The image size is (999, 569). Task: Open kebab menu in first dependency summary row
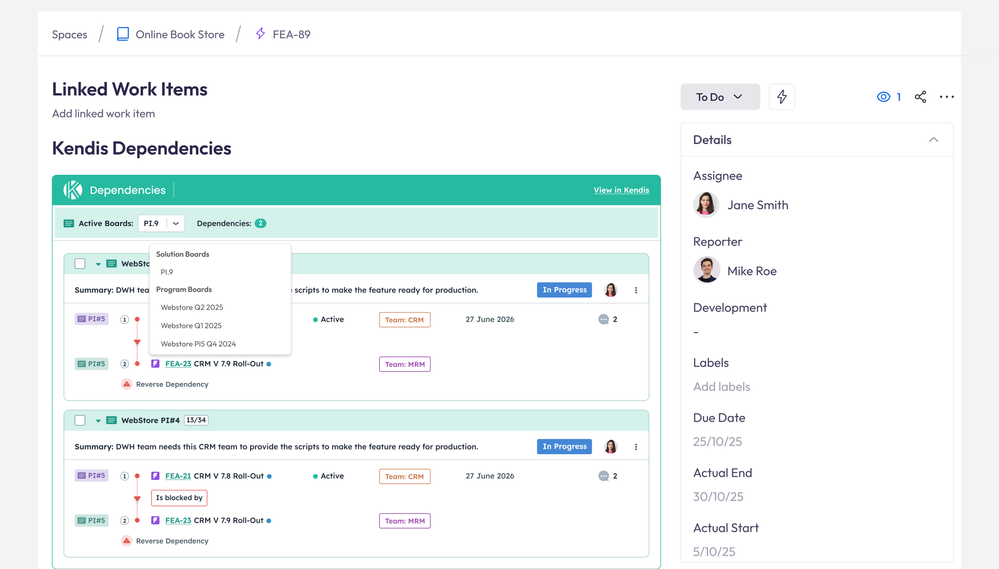(x=636, y=290)
